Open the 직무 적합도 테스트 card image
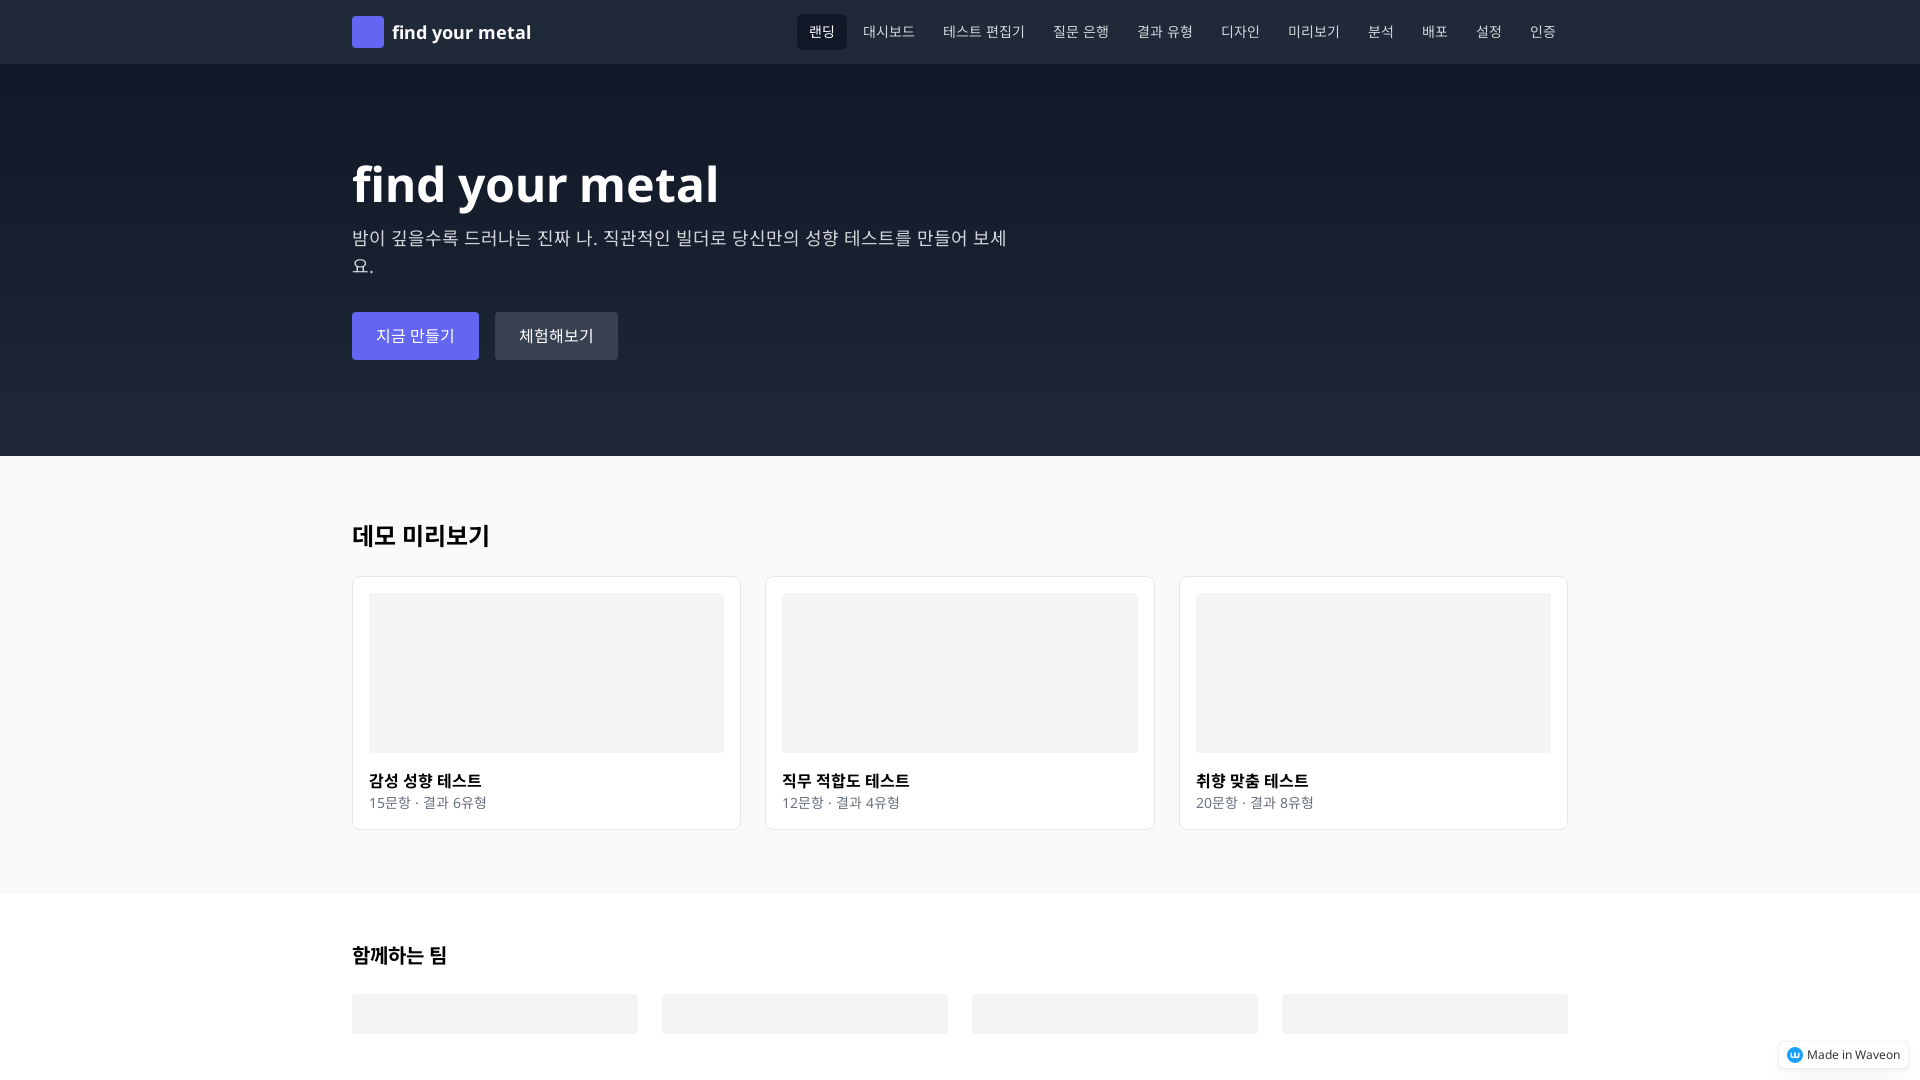This screenshot has width=1920, height=1080. (x=959, y=673)
